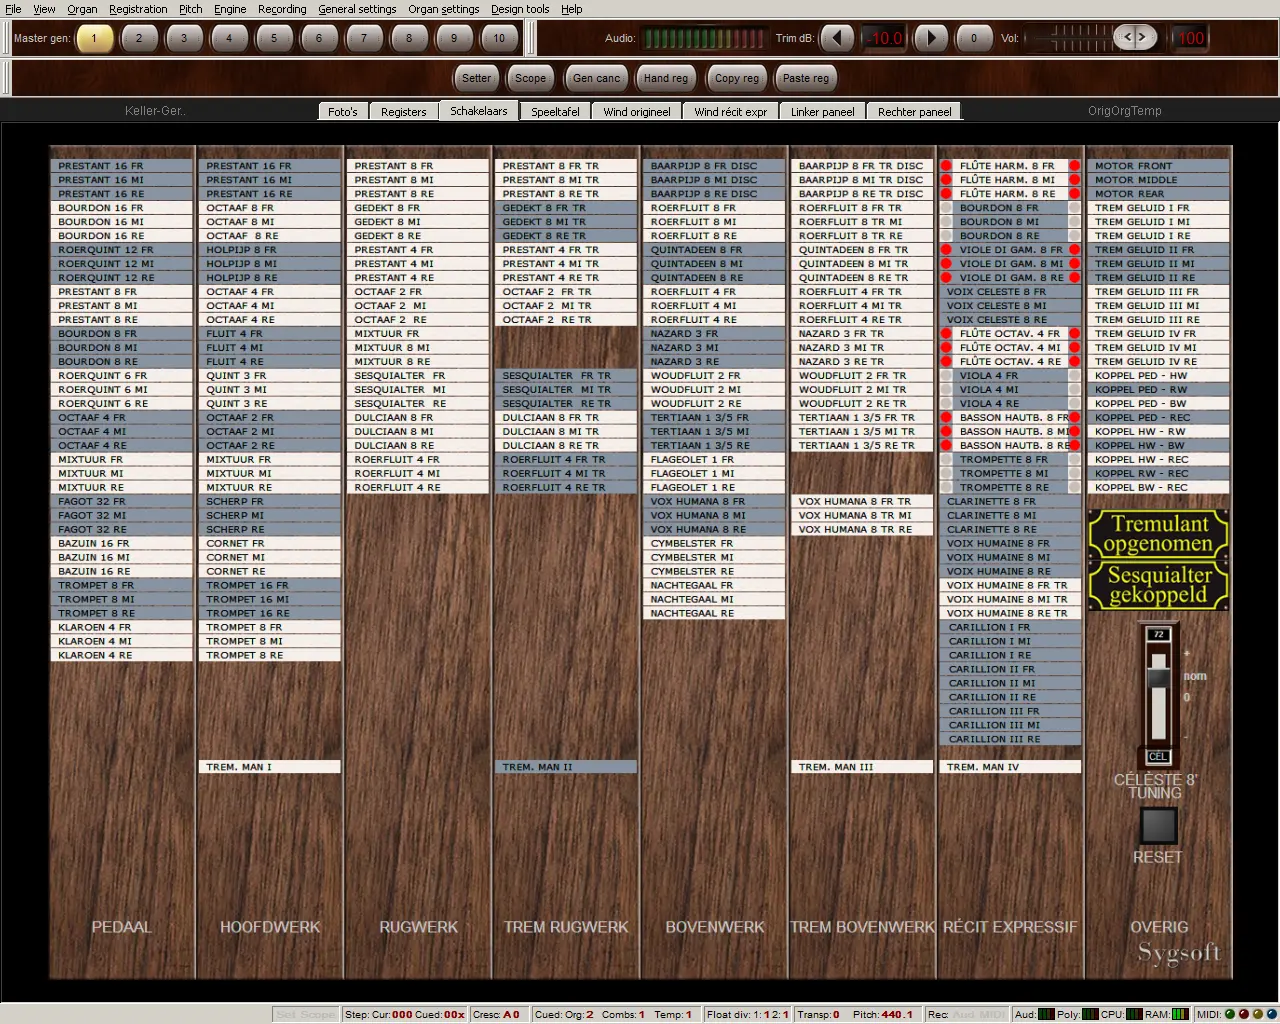Open the Wind récit expr tab
Viewport: 1280px width, 1024px height.
pyautogui.click(x=730, y=112)
